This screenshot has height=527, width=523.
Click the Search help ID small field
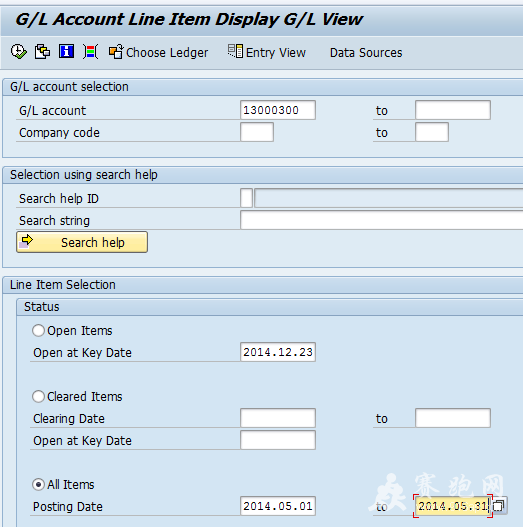(x=246, y=198)
